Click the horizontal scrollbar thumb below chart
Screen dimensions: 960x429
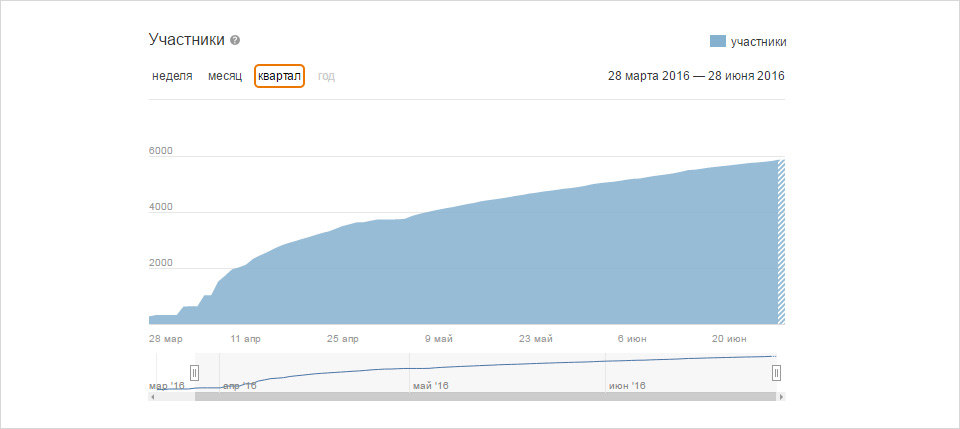[486, 397]
